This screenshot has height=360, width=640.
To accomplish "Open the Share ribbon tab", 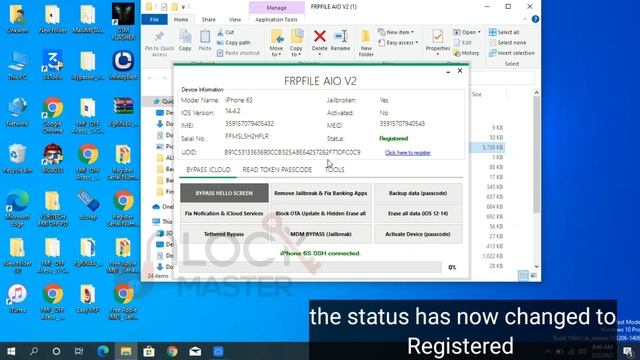I will 208,20.
